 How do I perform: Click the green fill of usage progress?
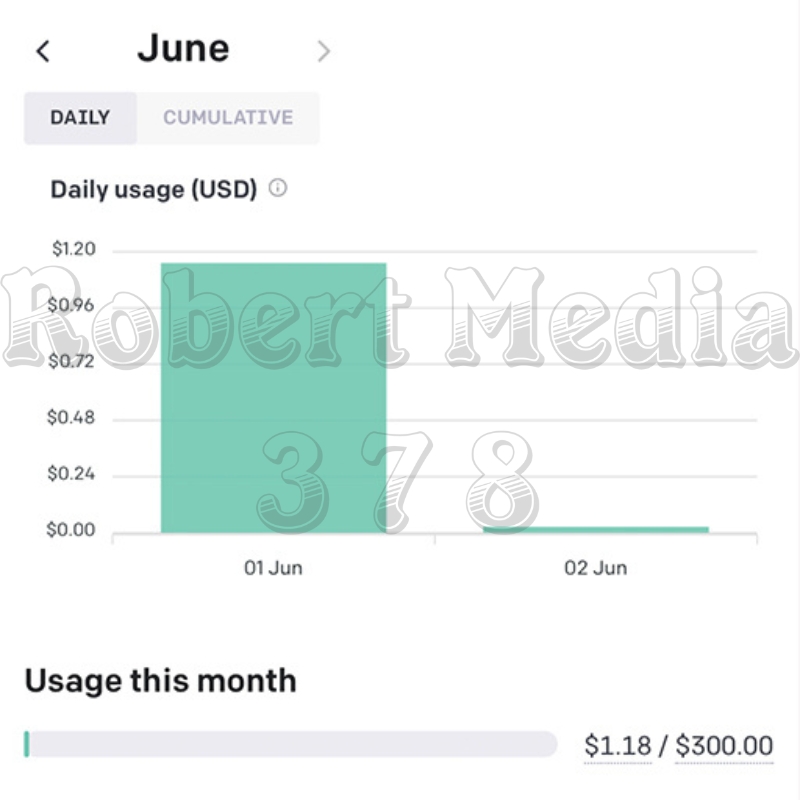[x=27, y=744]
